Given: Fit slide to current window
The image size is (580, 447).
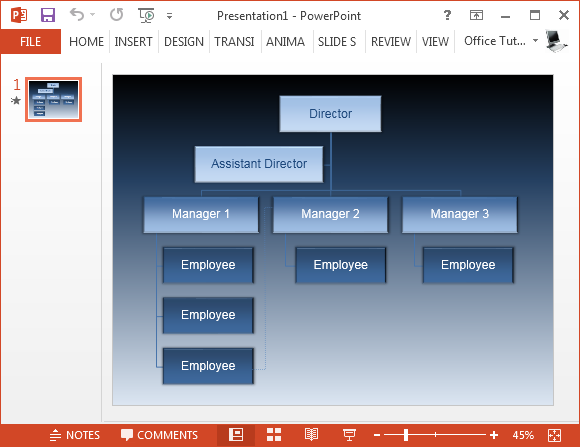Looking at the screenshot, I should pos(555,435).
